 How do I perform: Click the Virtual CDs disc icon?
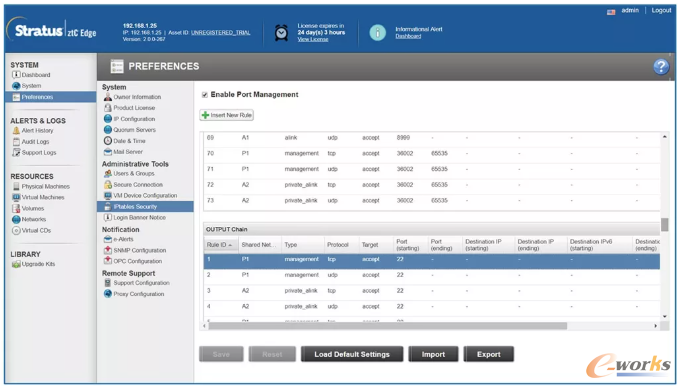tap(16, 230)
